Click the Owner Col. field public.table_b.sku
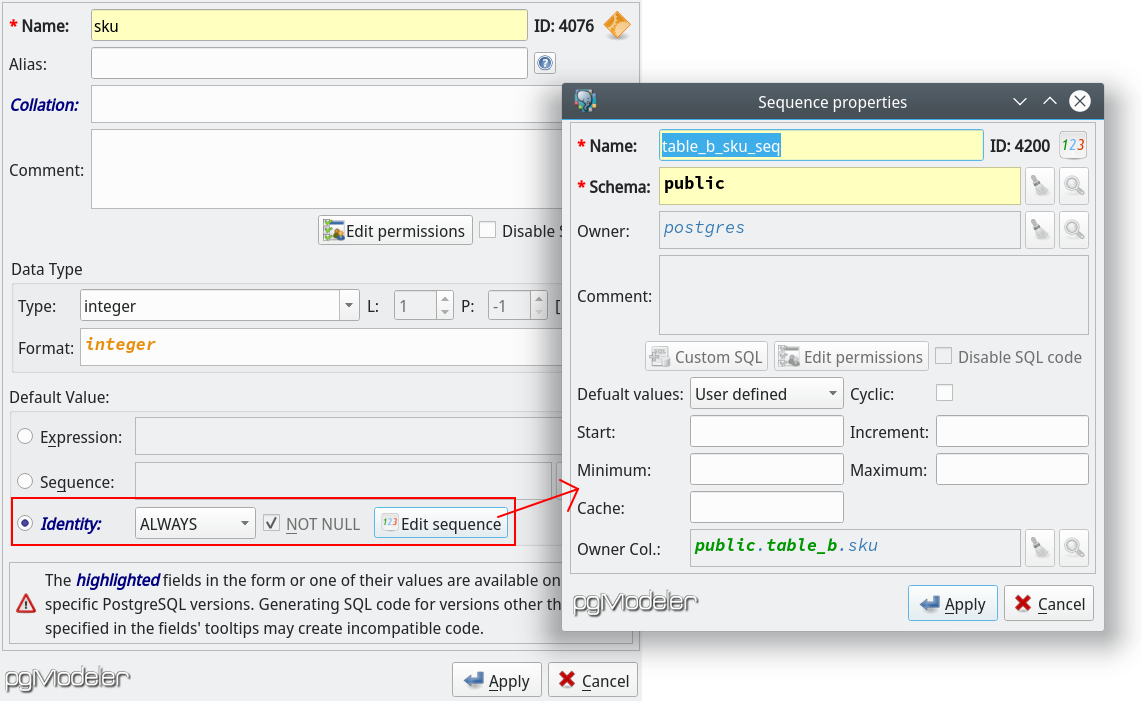Viewport: 1142px width, 701px height. (855, 548)
